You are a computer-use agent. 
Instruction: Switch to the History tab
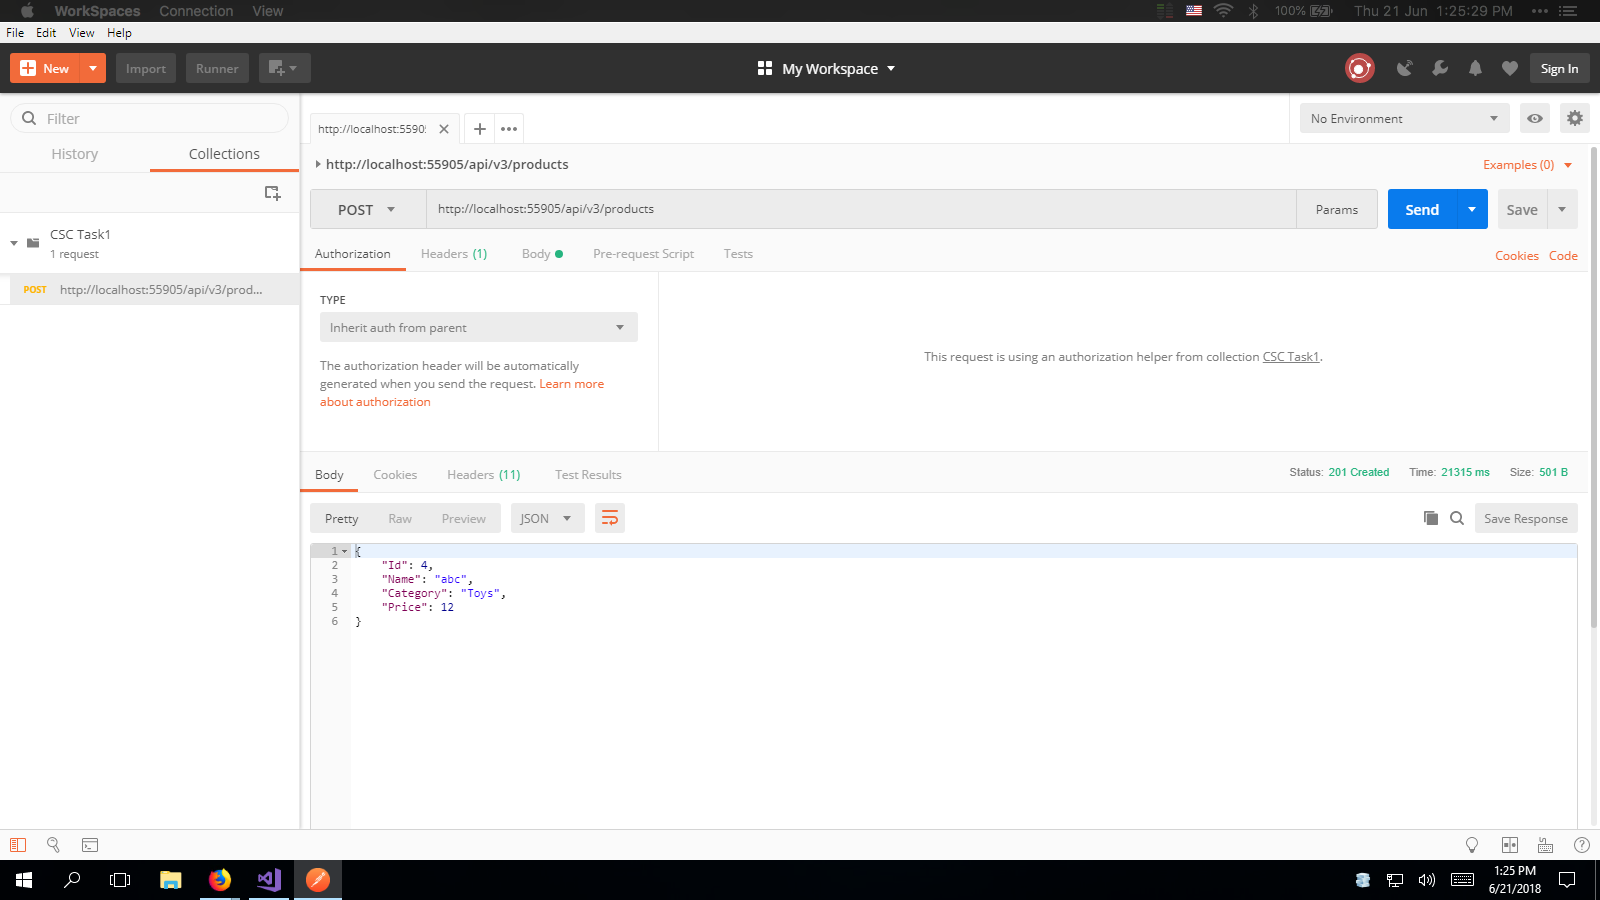(75, 154)
